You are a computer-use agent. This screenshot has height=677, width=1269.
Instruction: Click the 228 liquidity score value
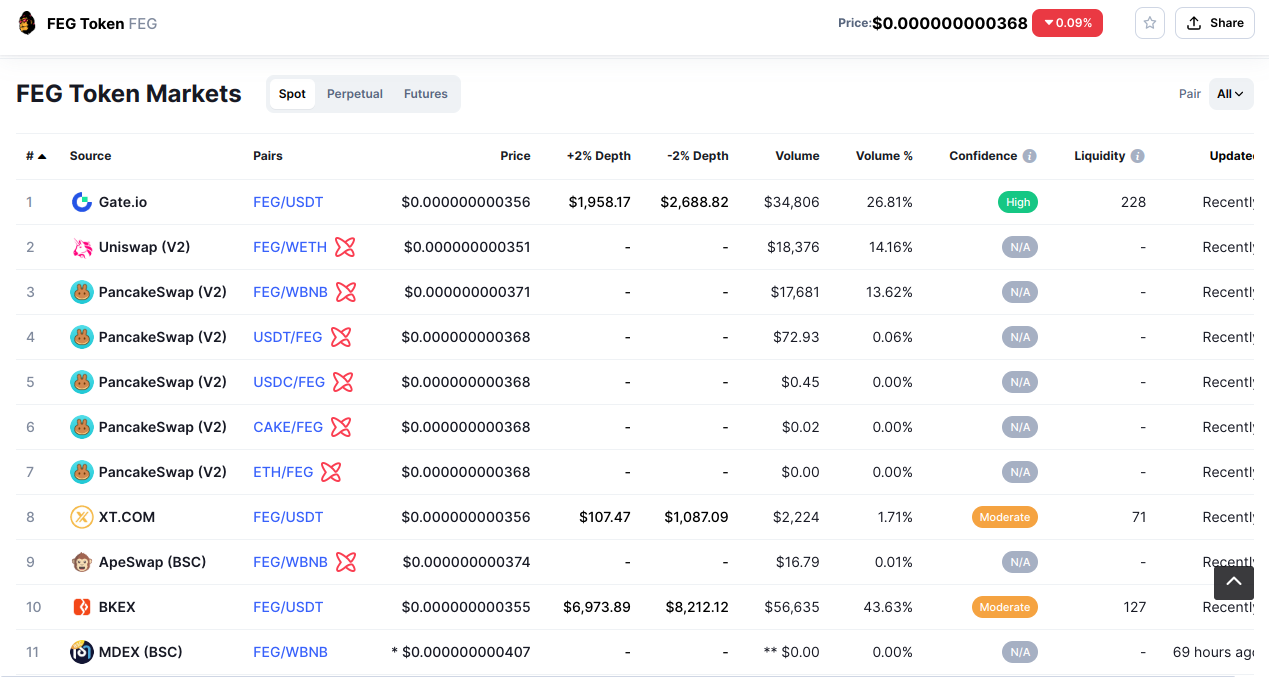pos(1133,202)
